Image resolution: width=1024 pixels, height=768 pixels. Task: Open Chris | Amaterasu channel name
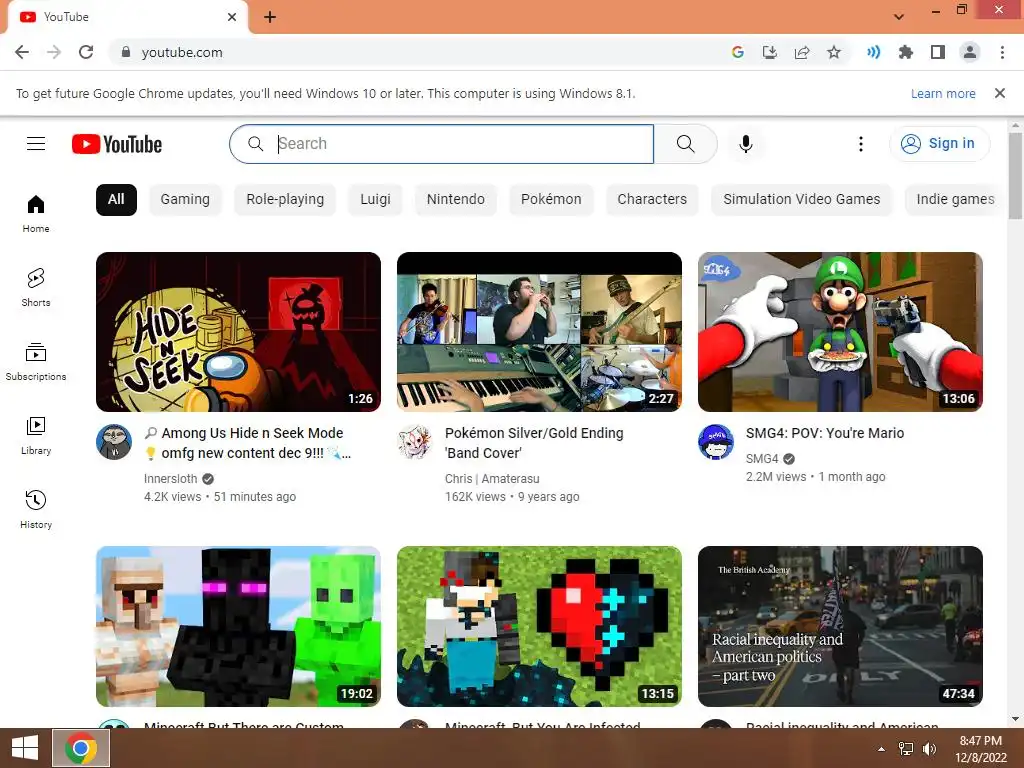pyautogui.click(x=492, y=479)
